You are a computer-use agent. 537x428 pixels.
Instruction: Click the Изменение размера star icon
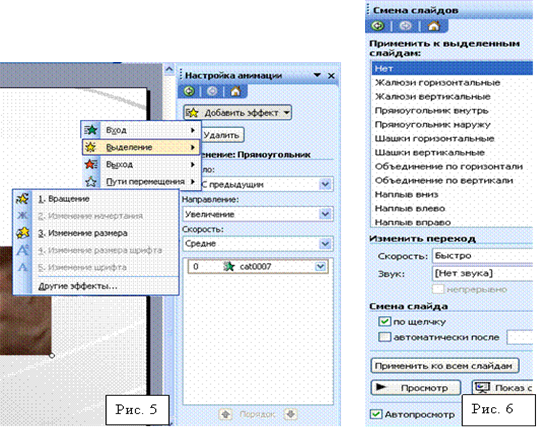[23, 233]
